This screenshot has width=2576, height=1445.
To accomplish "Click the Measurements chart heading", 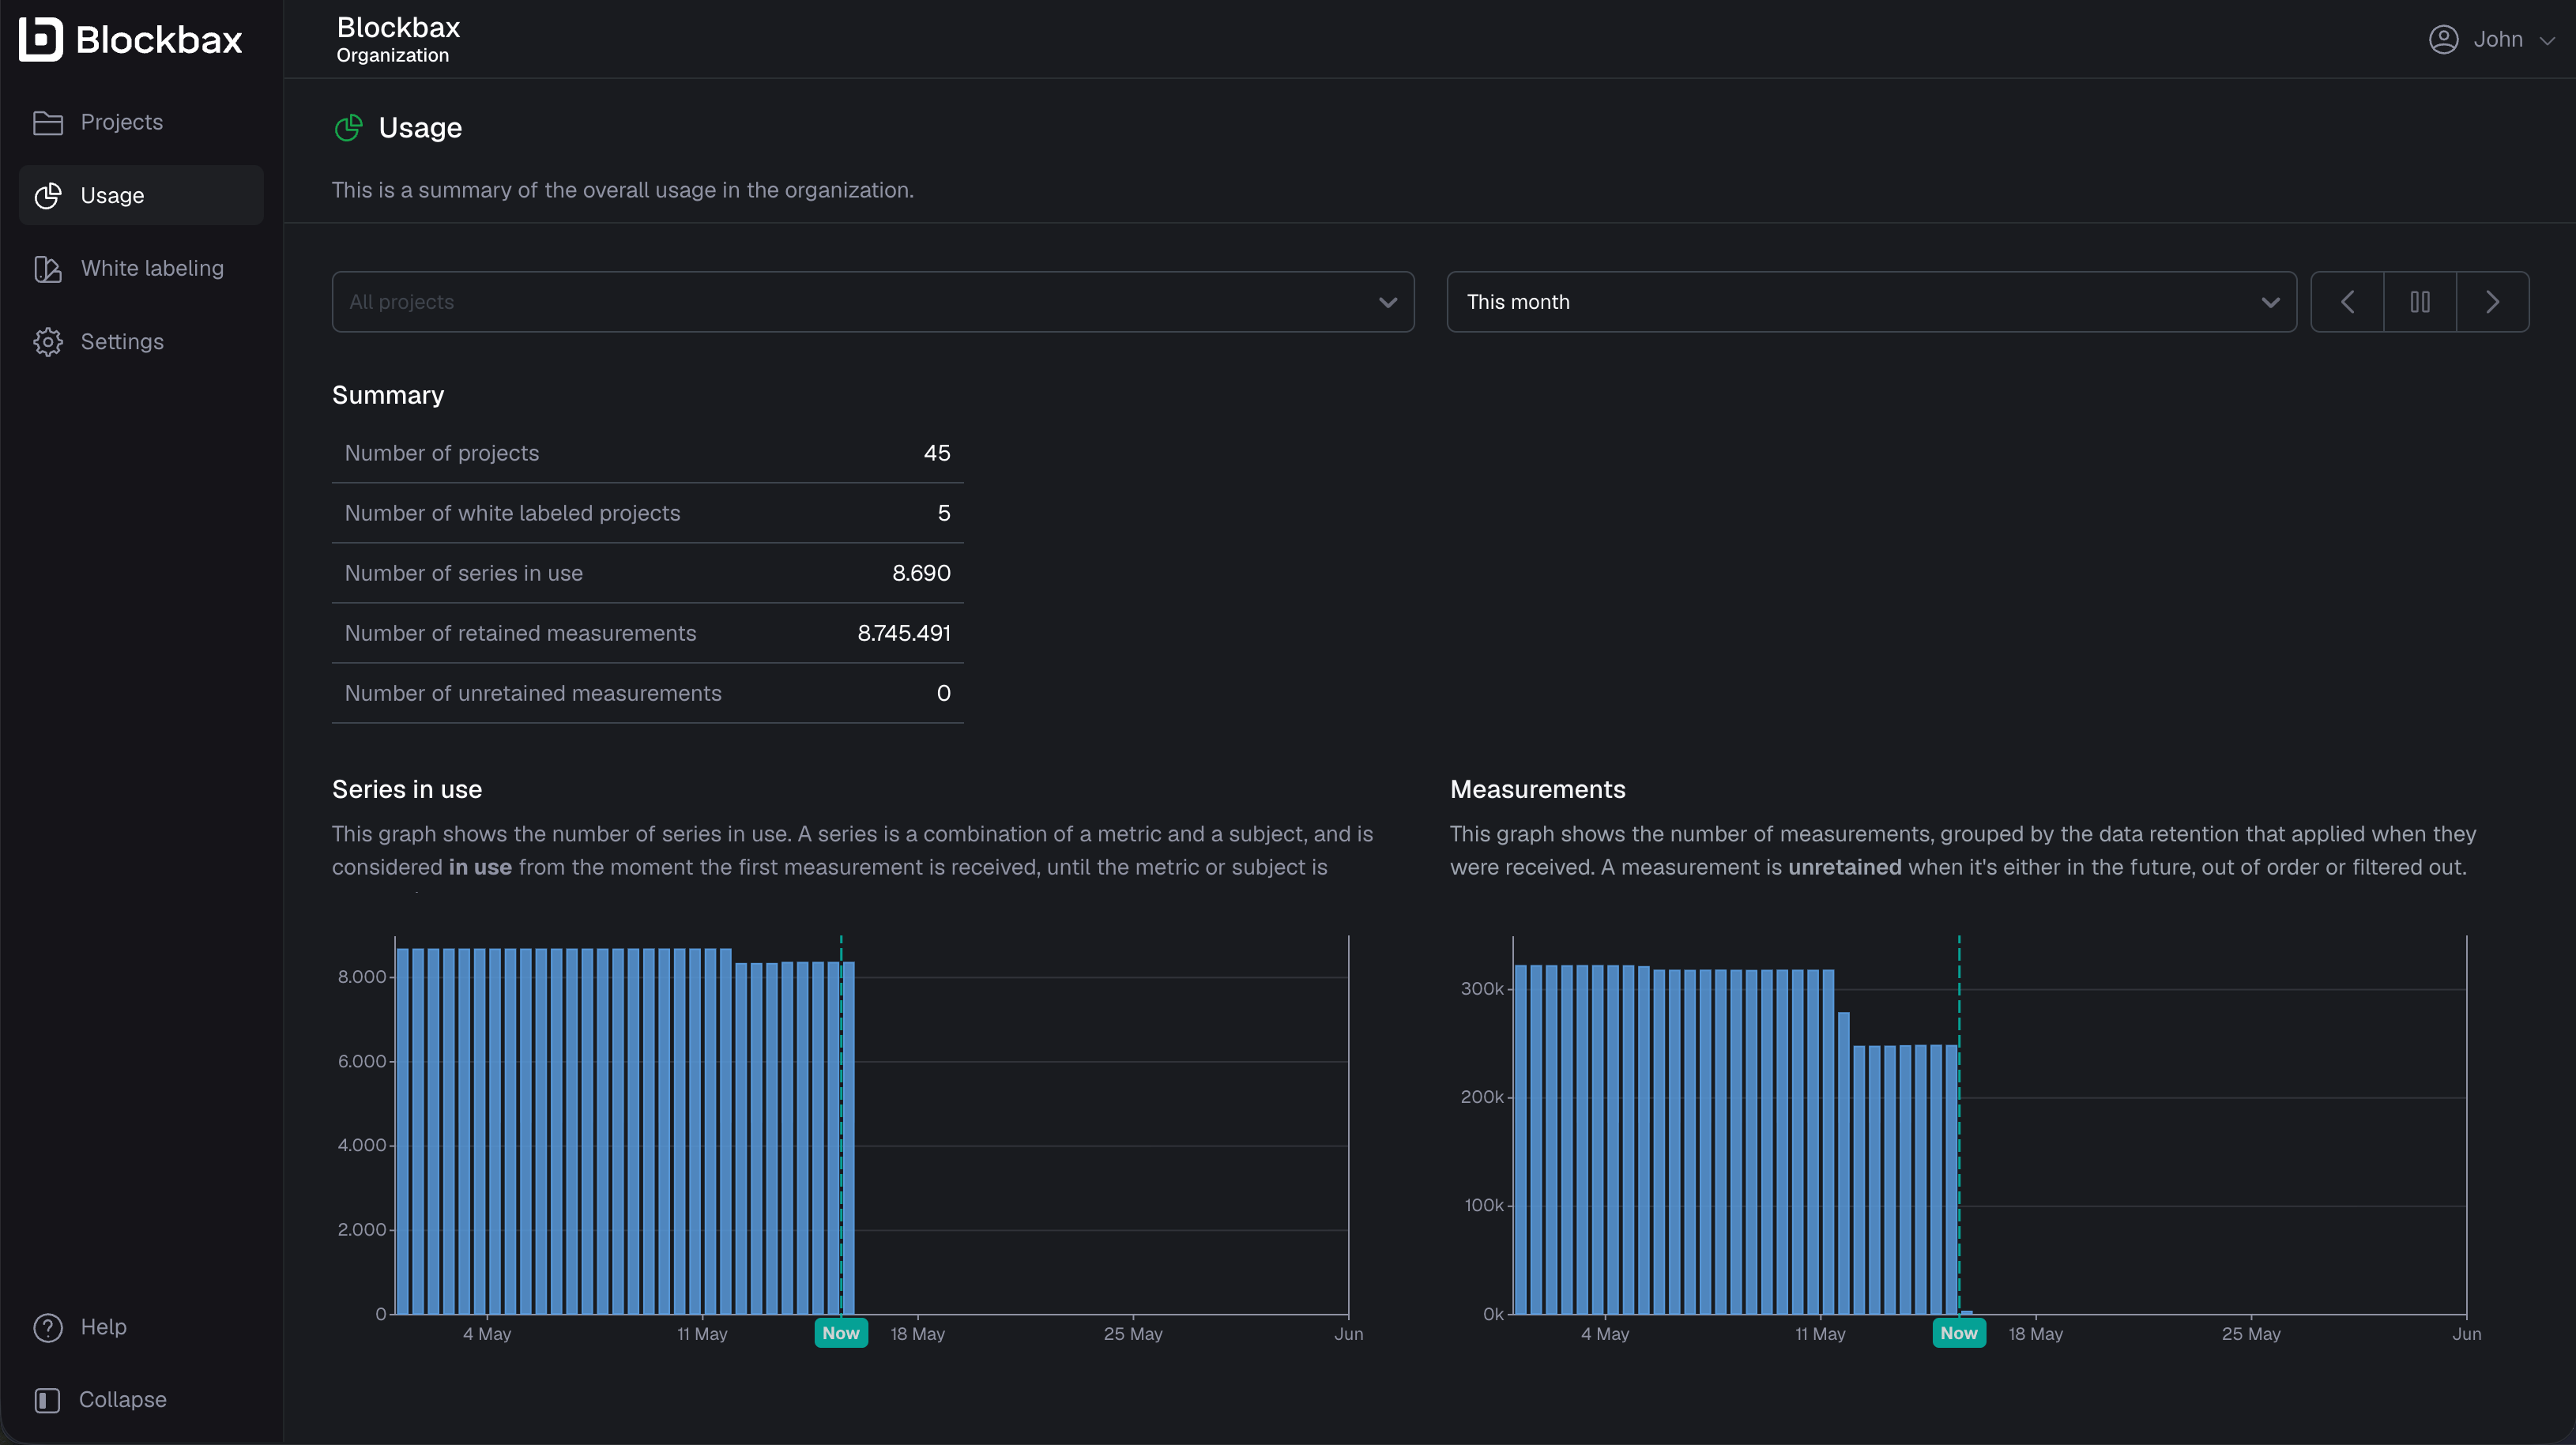I will click(x=1537, y=789).
